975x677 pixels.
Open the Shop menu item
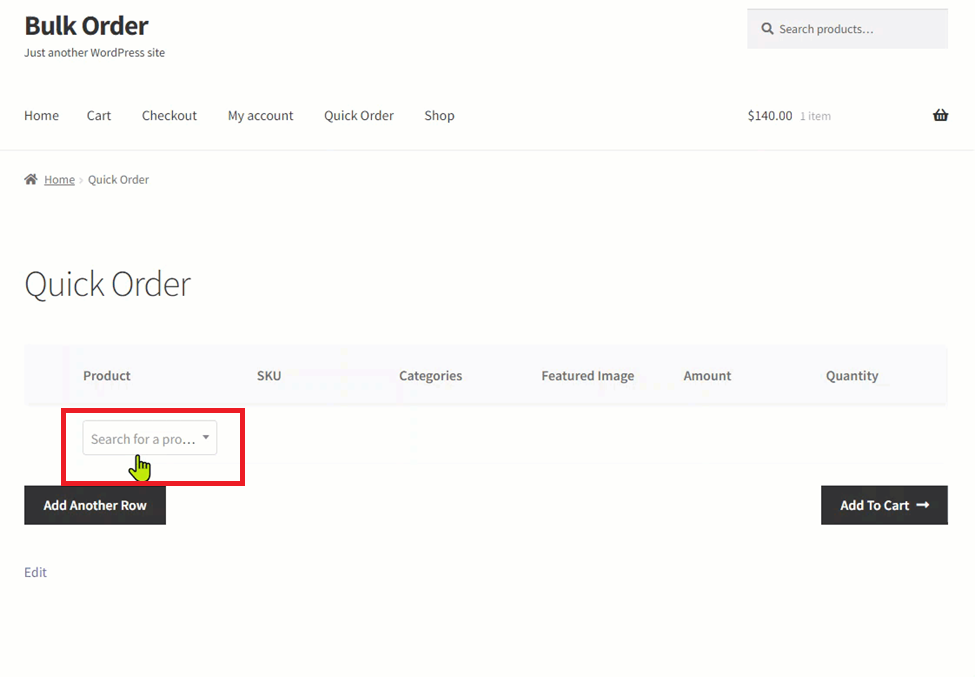point(440,116)
